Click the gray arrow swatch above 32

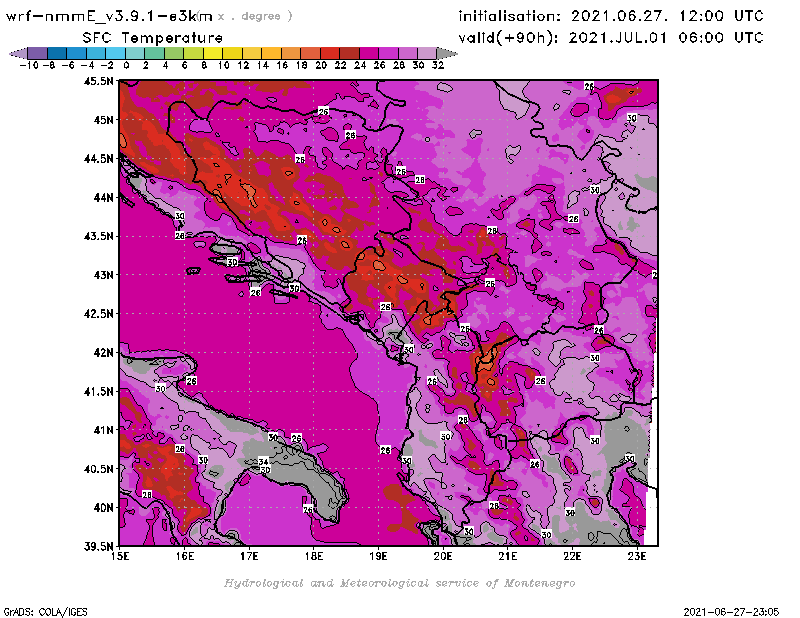pyautogui.click(x=447, y=53)
